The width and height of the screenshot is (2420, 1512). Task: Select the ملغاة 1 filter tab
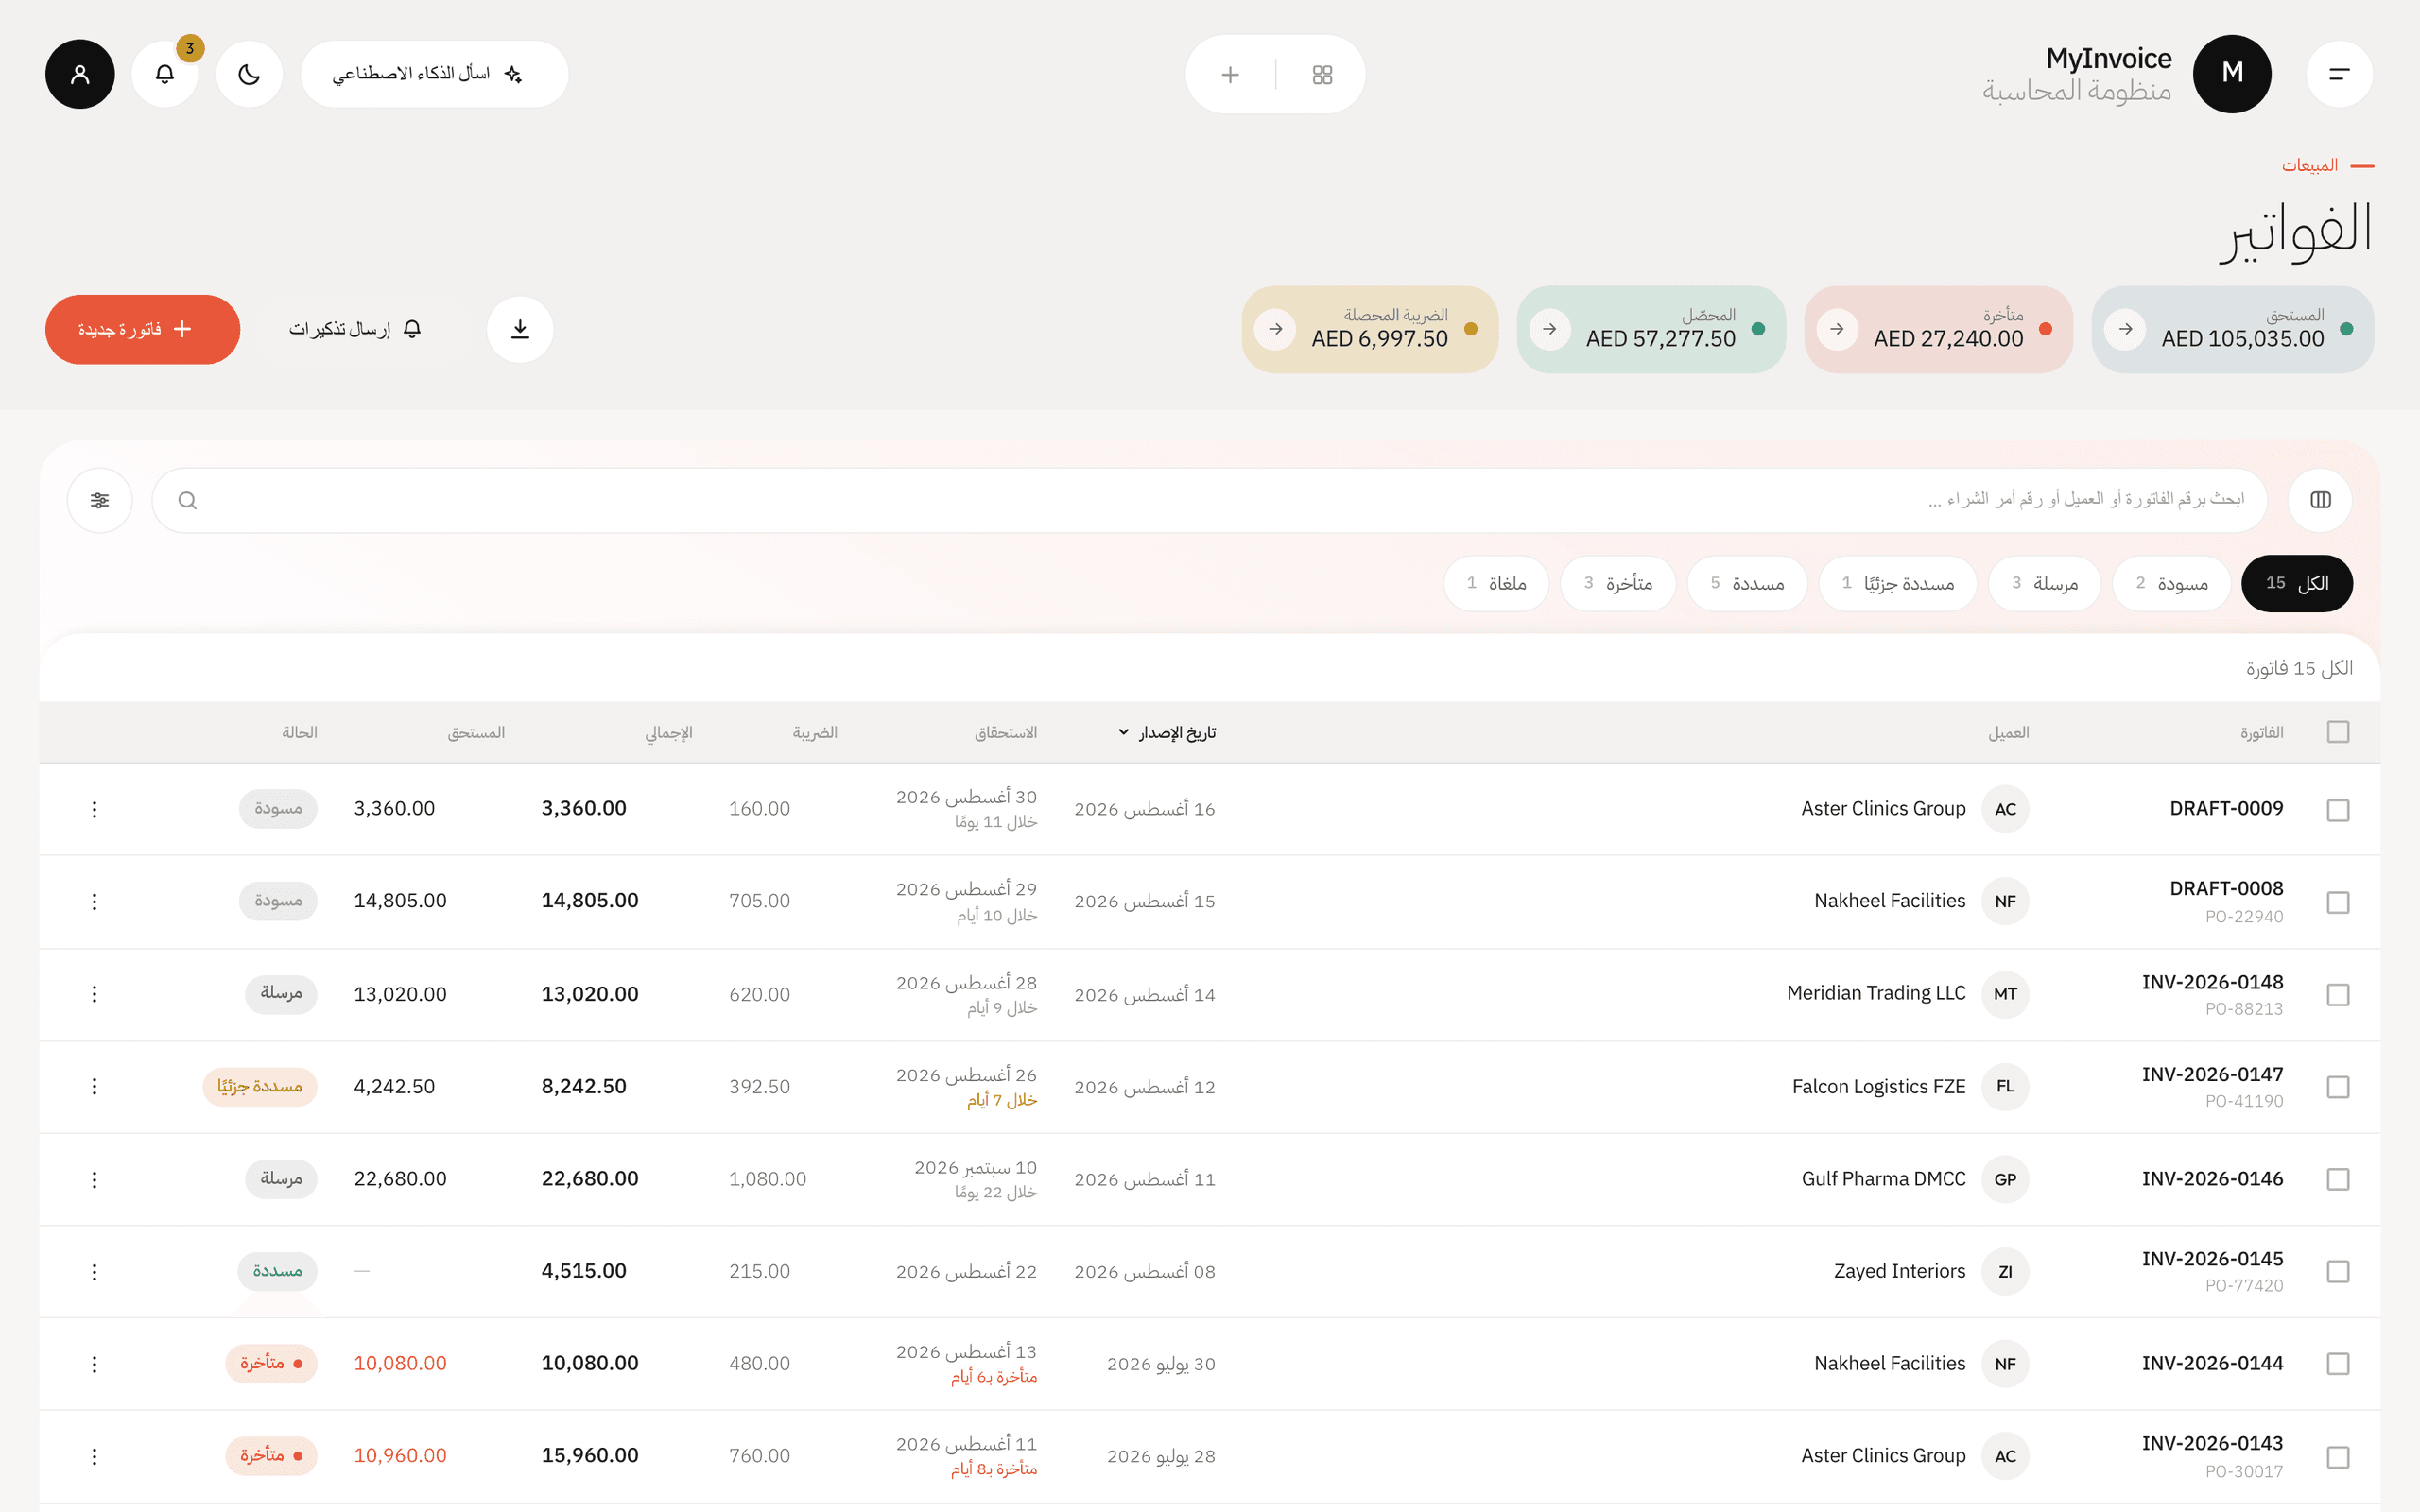coord(1496,583)
